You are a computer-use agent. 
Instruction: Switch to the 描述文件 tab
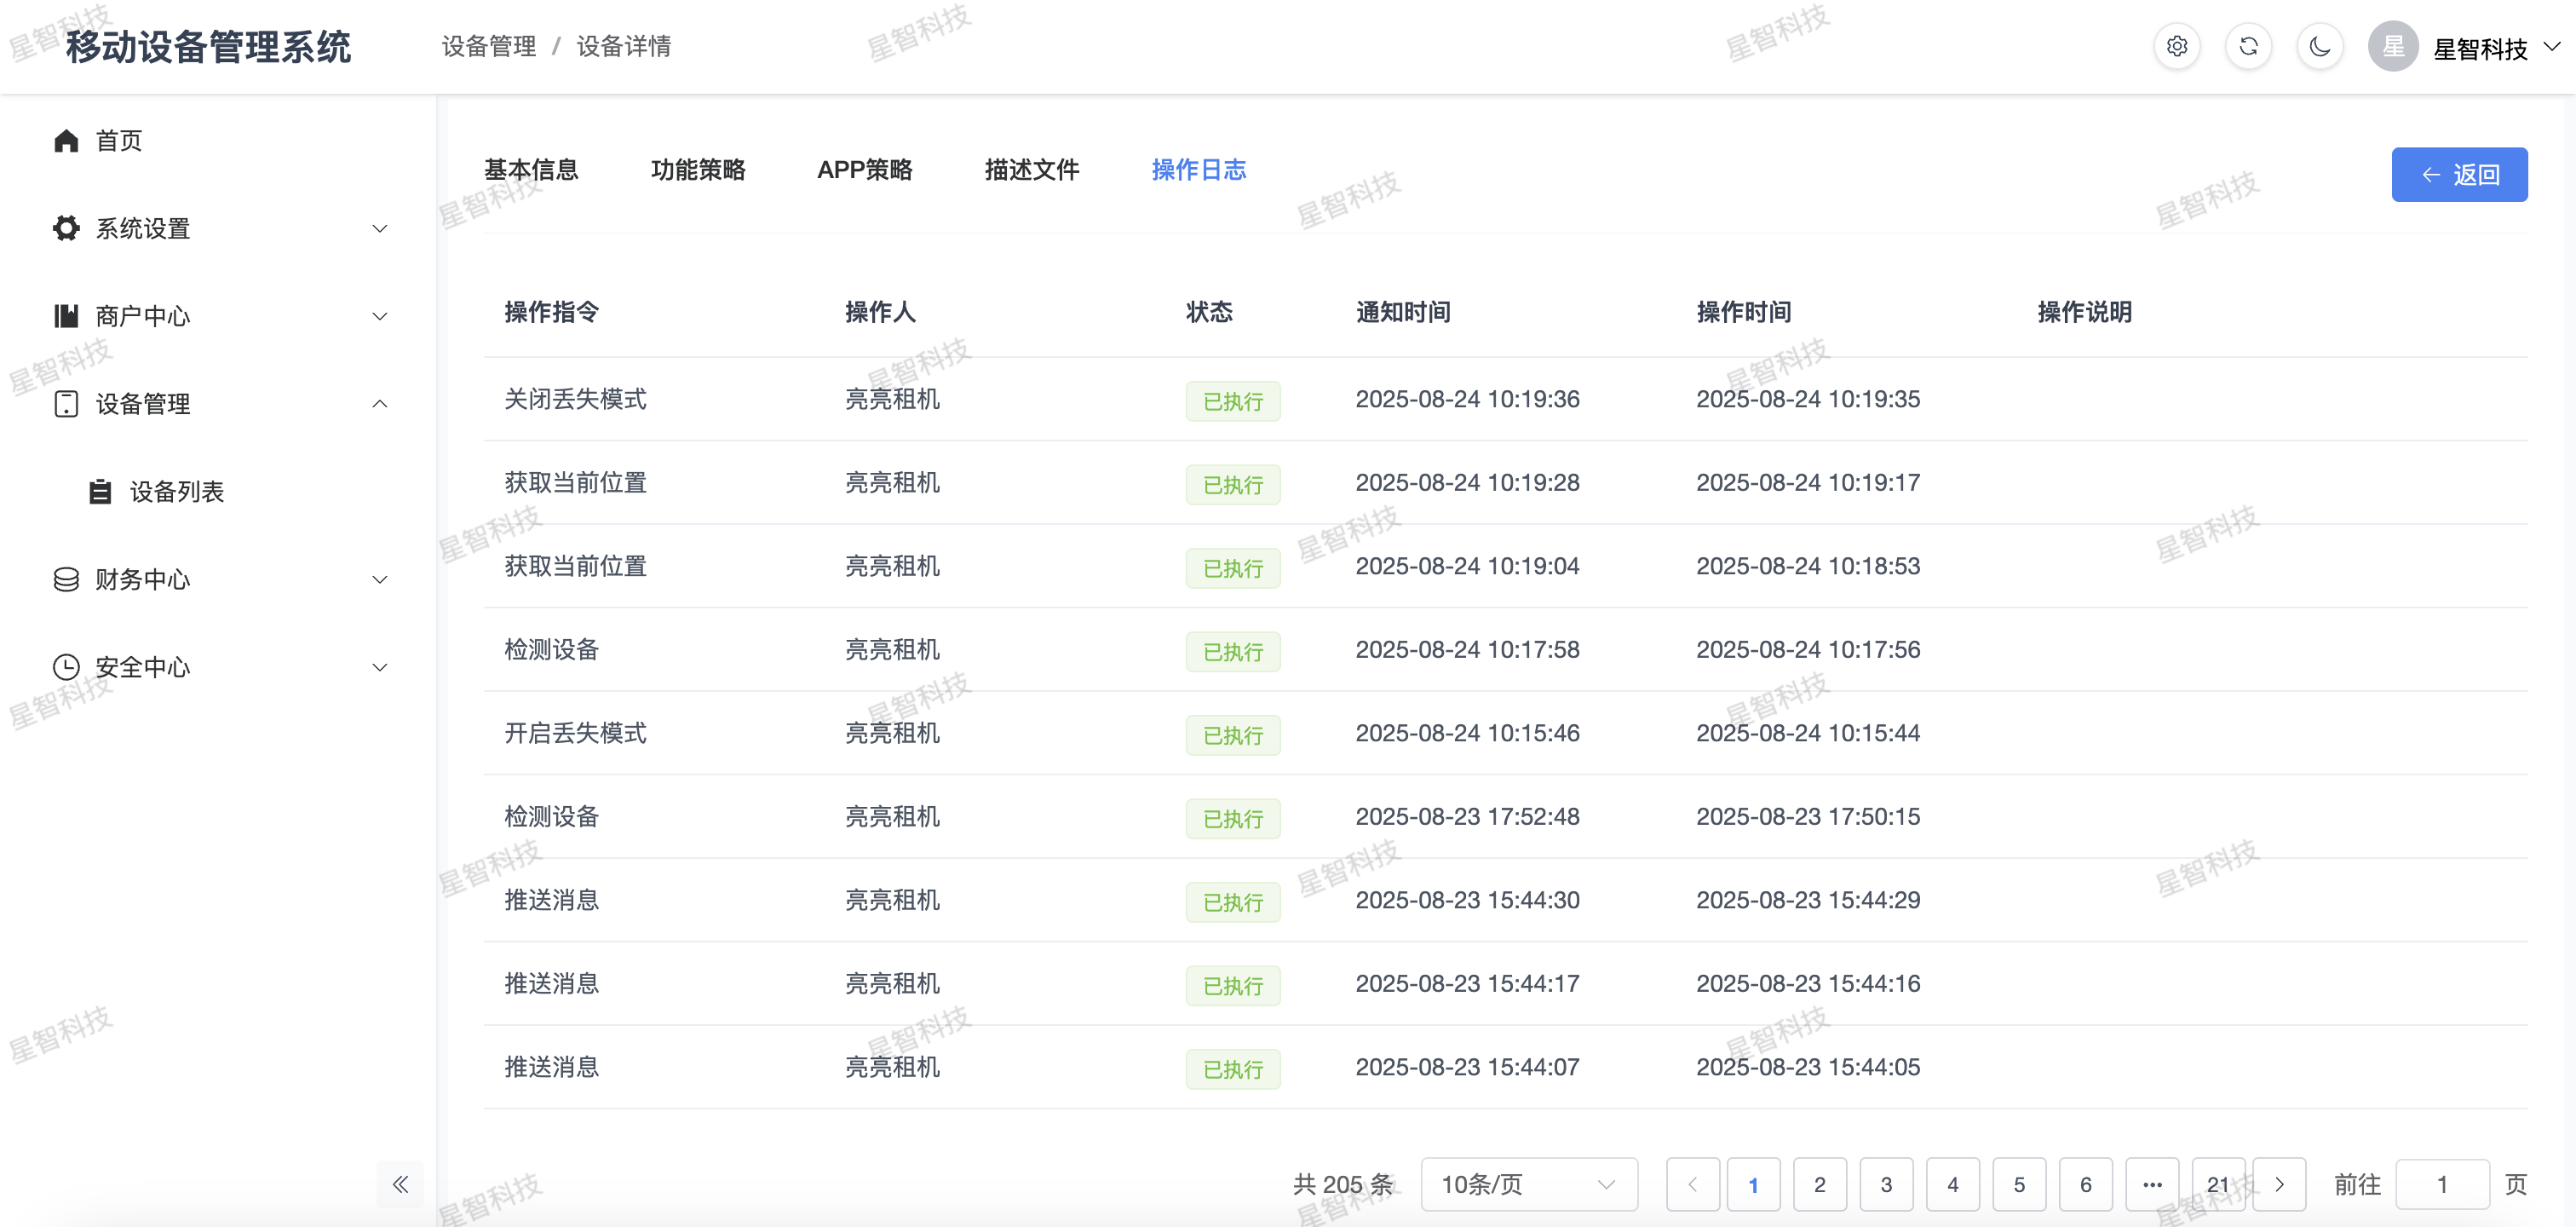tap(1032, 170)
